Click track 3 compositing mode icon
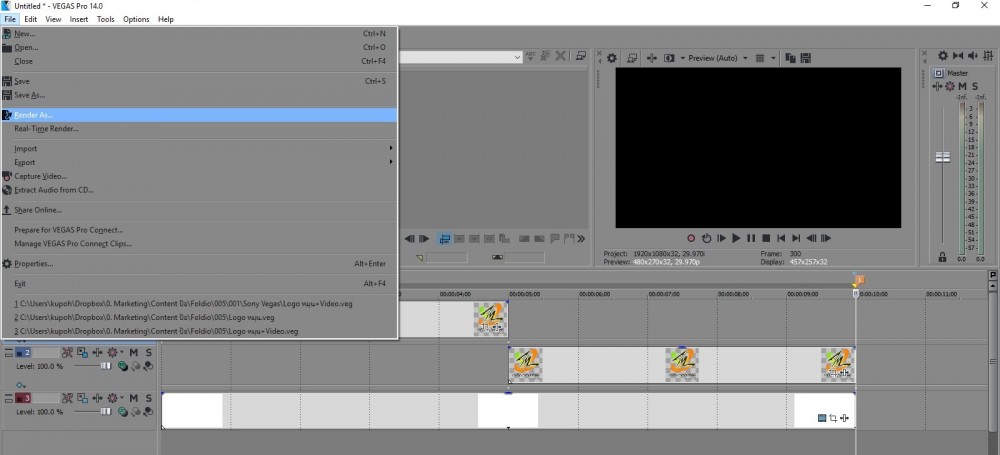This screenshot has width=1000, height=455. [x=122, y=412]
